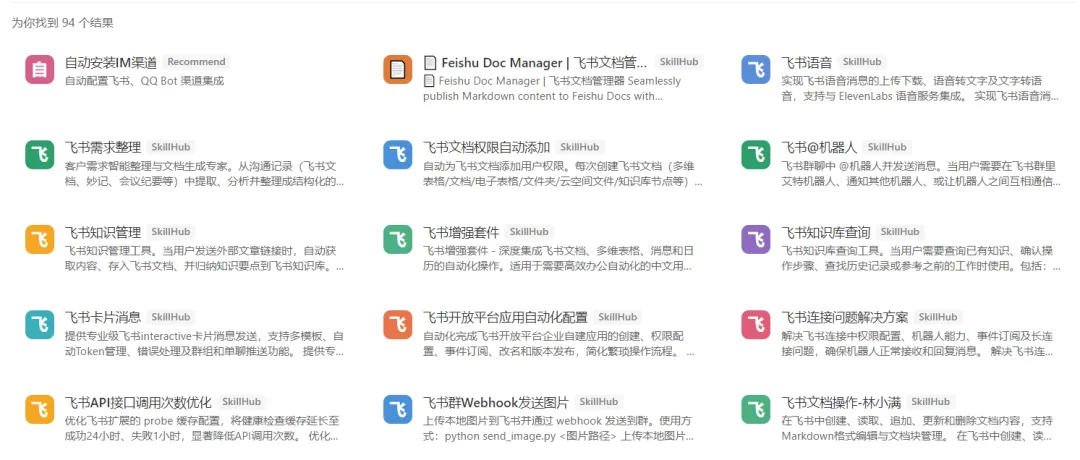1080x460 pixels.
Task: Click the SkillHub tag beside 飞书API接口调用次数优化
Action: [242, 402]
